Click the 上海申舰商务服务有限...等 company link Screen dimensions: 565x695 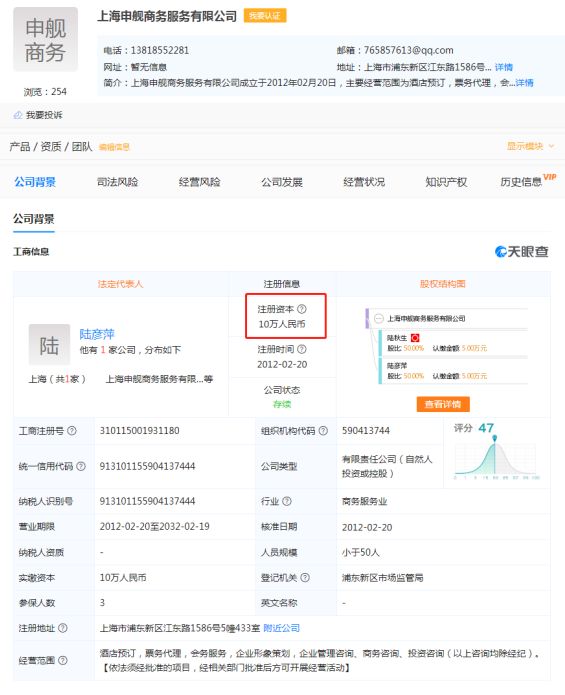point(160,379)
